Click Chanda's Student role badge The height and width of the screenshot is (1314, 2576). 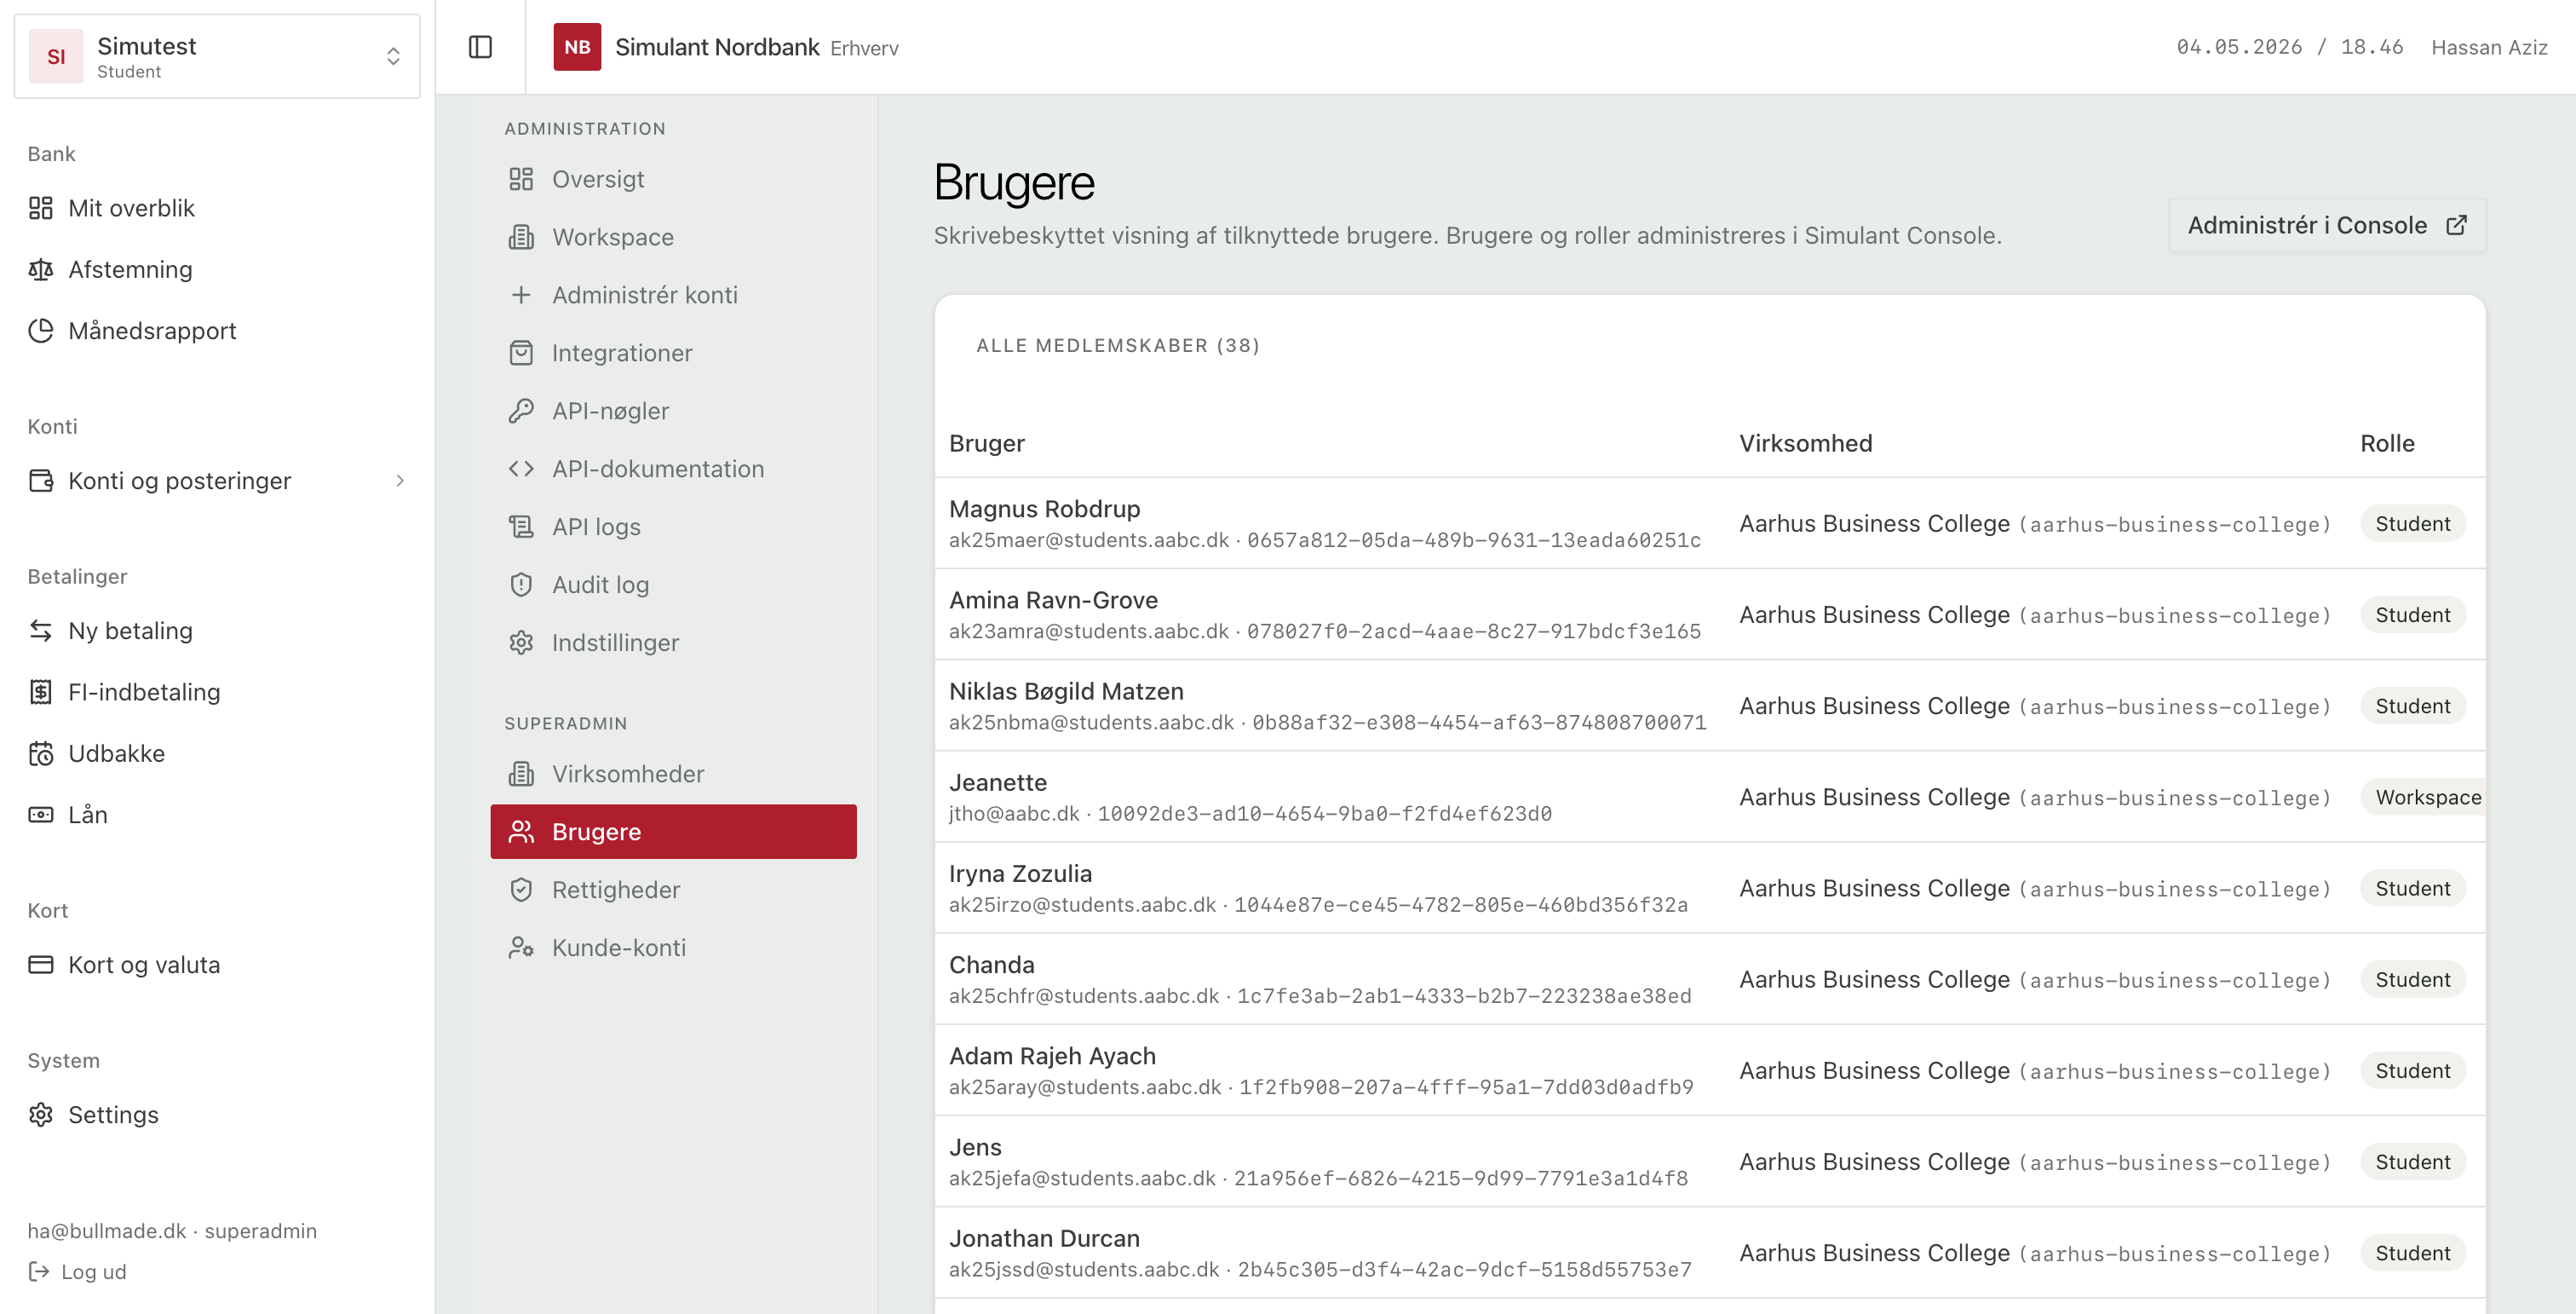point(2413,979)
